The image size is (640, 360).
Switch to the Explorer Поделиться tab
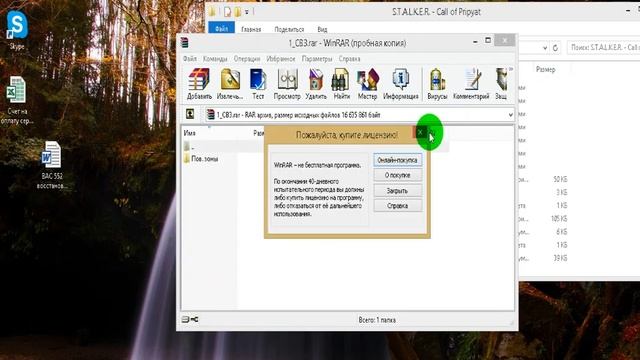click(289, 29)
